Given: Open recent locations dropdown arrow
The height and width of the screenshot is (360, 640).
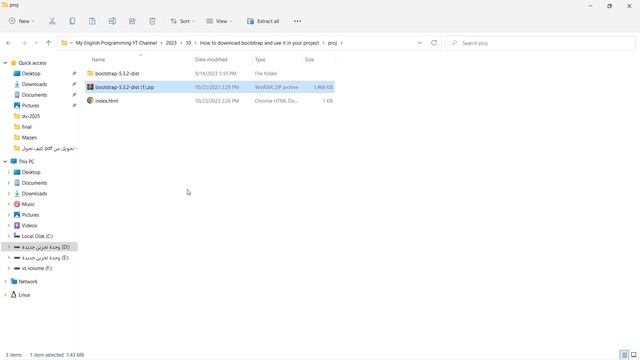Looking at the screenshot, I should (36, 43).
